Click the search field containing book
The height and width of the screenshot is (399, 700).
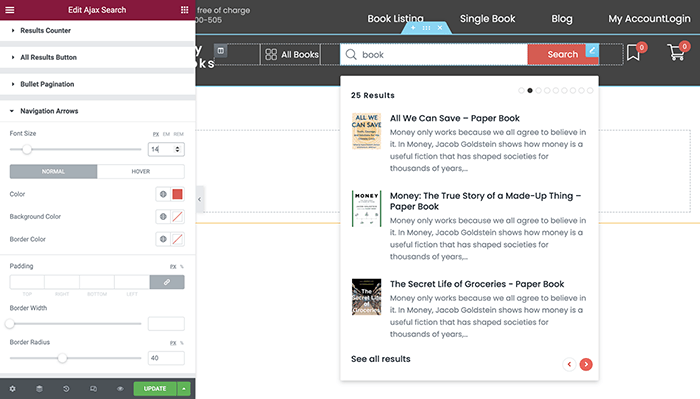(434, 54)
